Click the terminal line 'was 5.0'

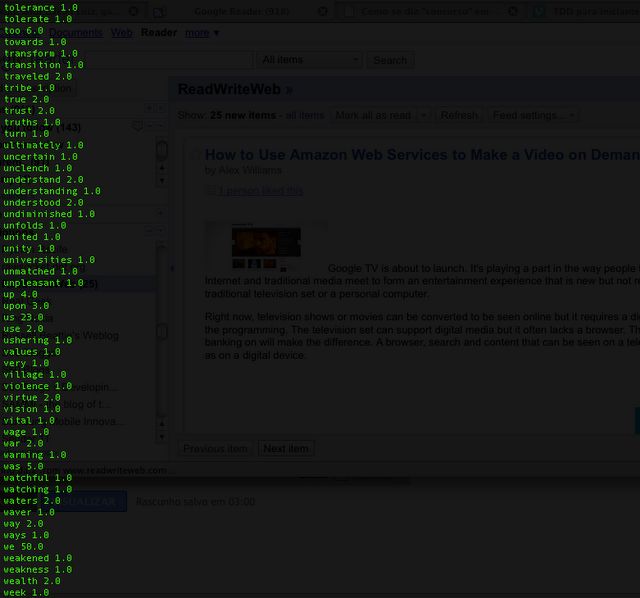(x=24, y=466)
